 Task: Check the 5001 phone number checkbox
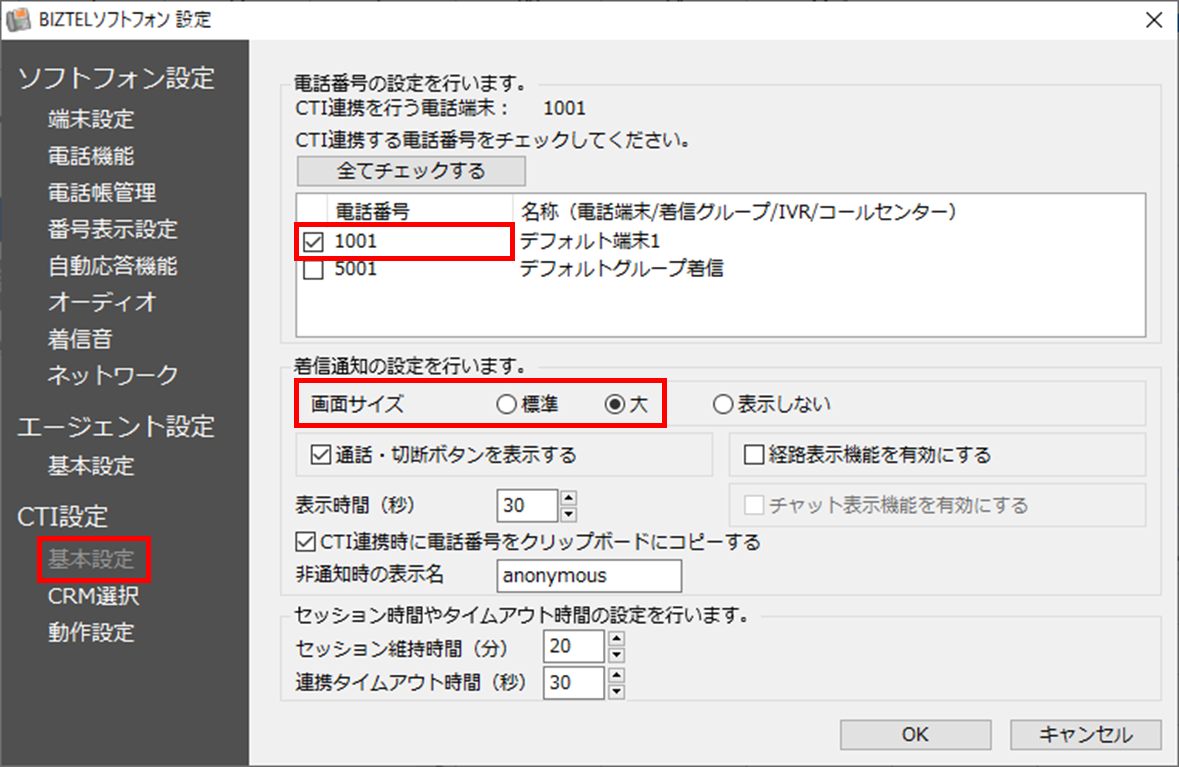click(314, 269)
